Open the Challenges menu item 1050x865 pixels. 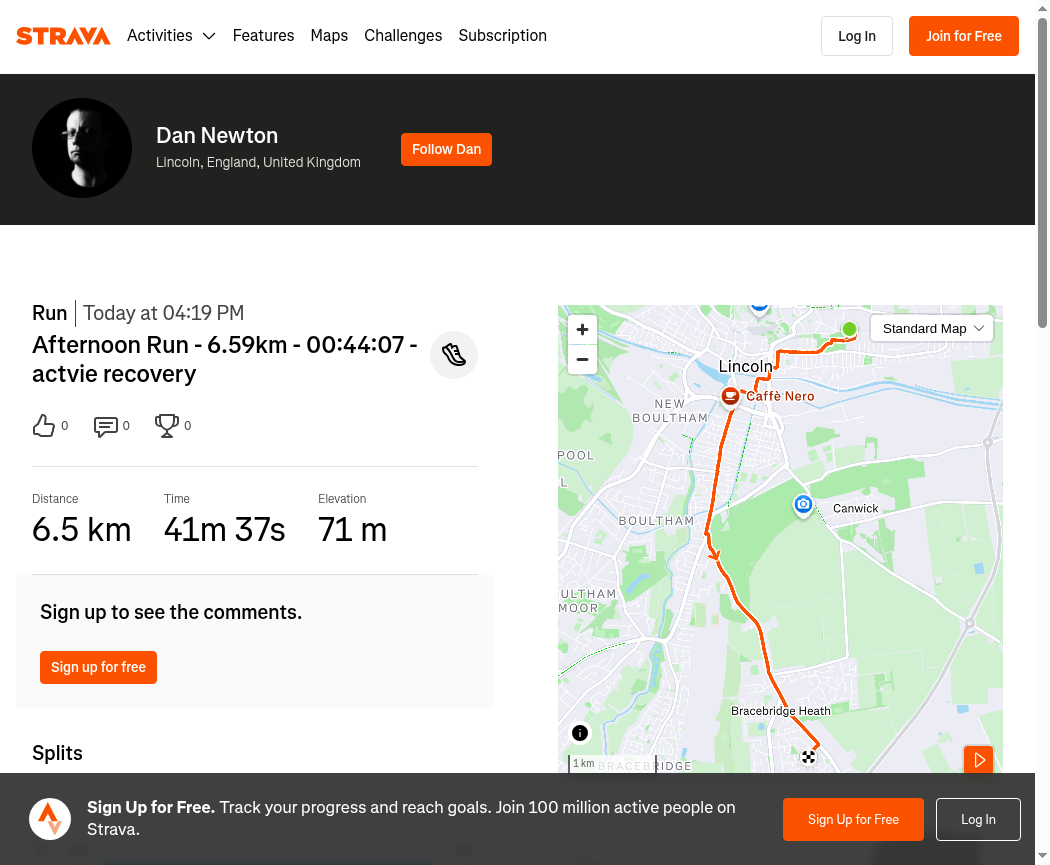coord(403,36)
